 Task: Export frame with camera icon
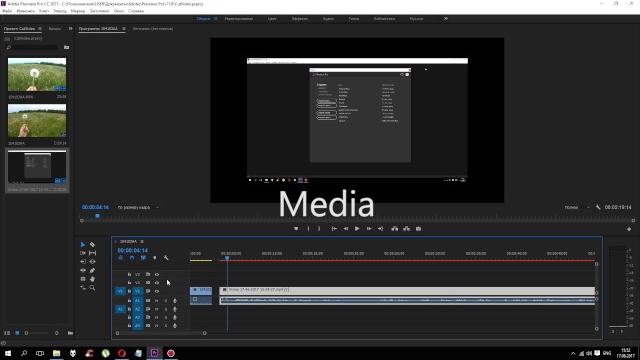[418, 229]
